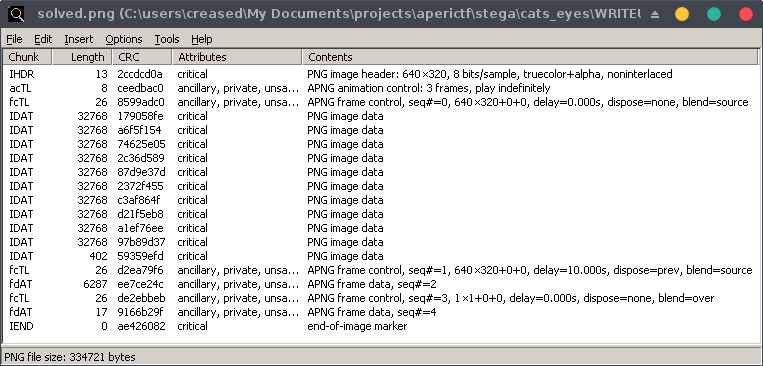This screenshot has width=763, height=366.
Task: Select the fdAT row with length 17
Action: coord(382,312)
